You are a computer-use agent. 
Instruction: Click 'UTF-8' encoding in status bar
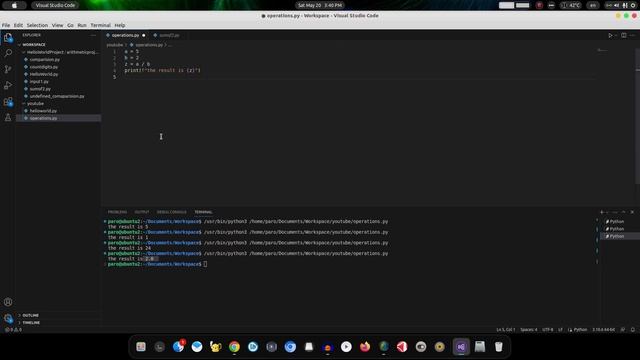point(548,329)
